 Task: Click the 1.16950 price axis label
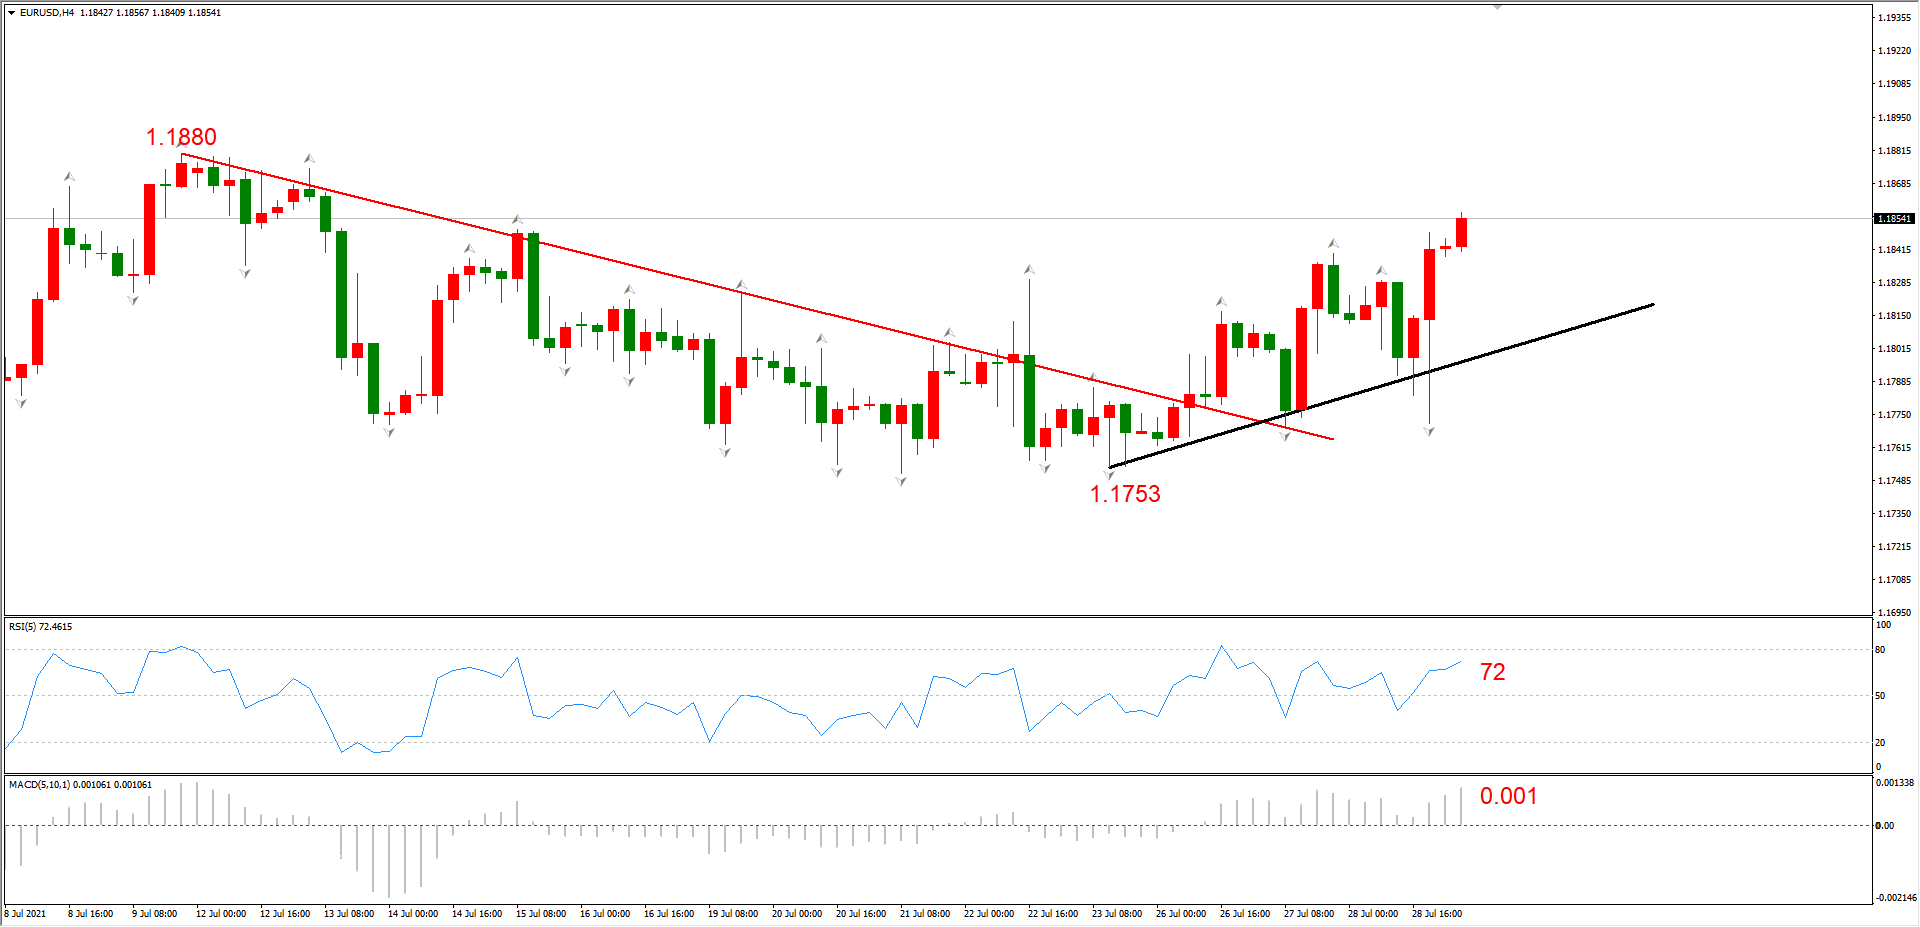[1894, 613]
